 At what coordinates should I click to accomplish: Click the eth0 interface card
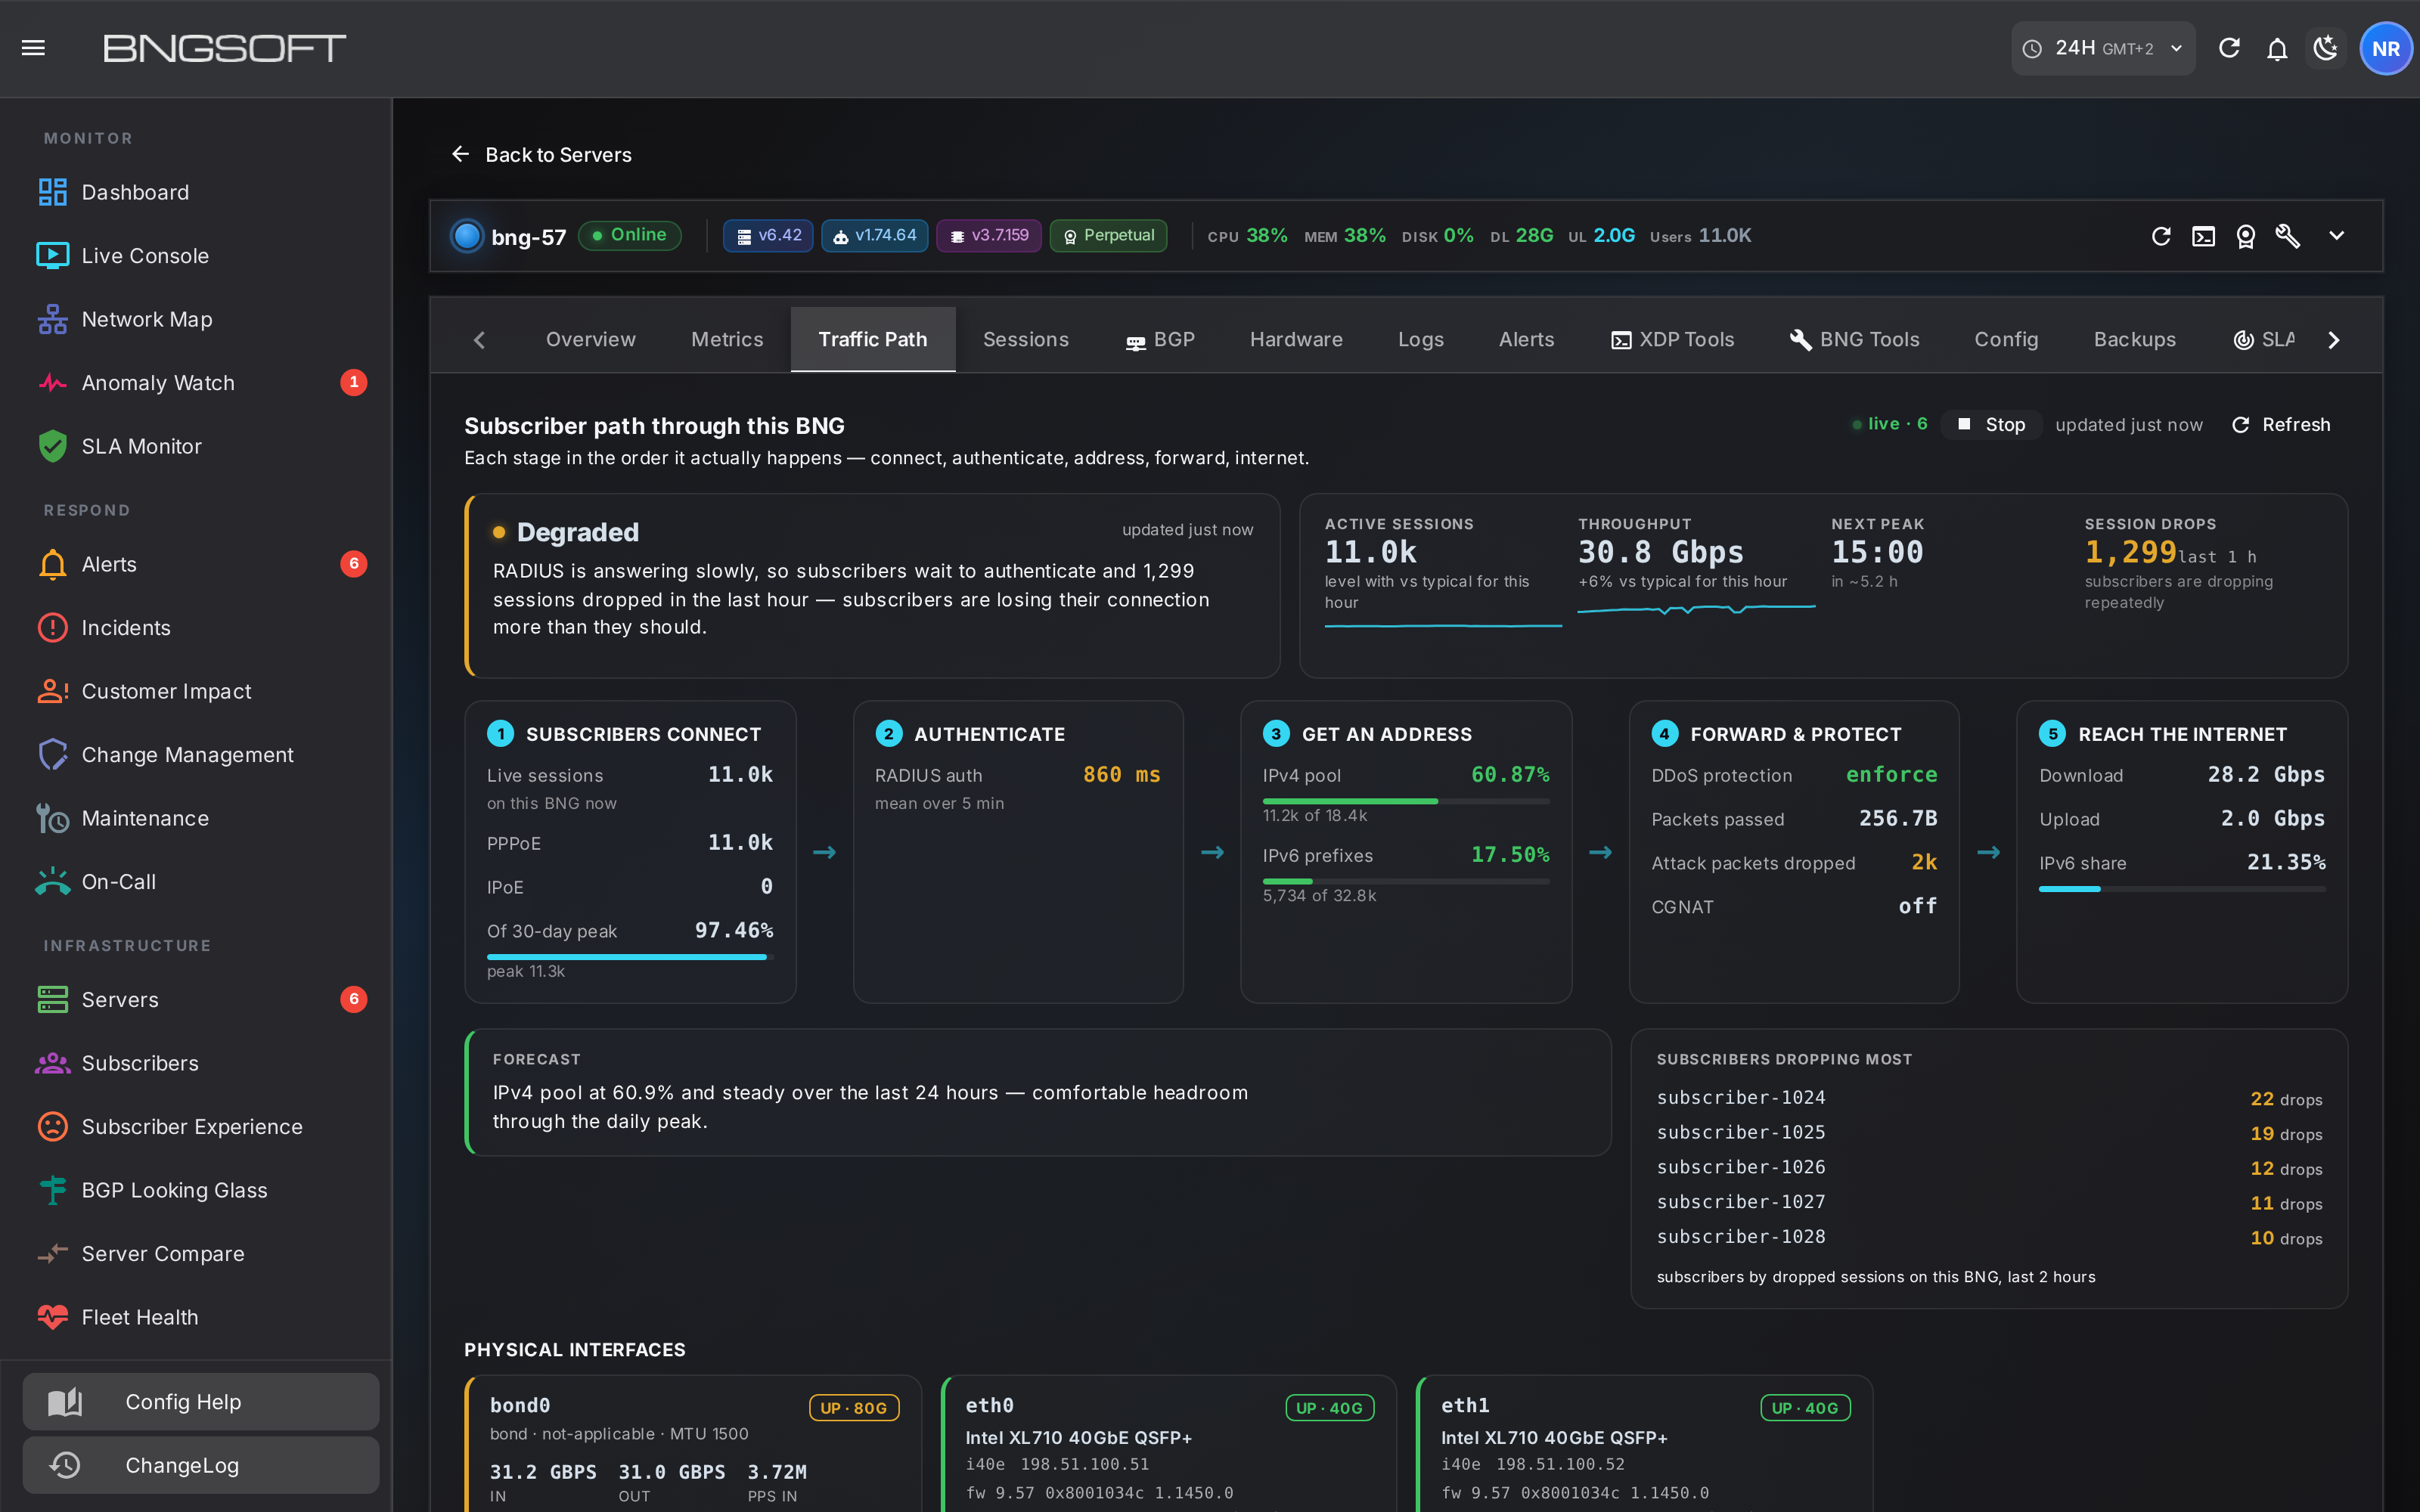[1168, 1444]
